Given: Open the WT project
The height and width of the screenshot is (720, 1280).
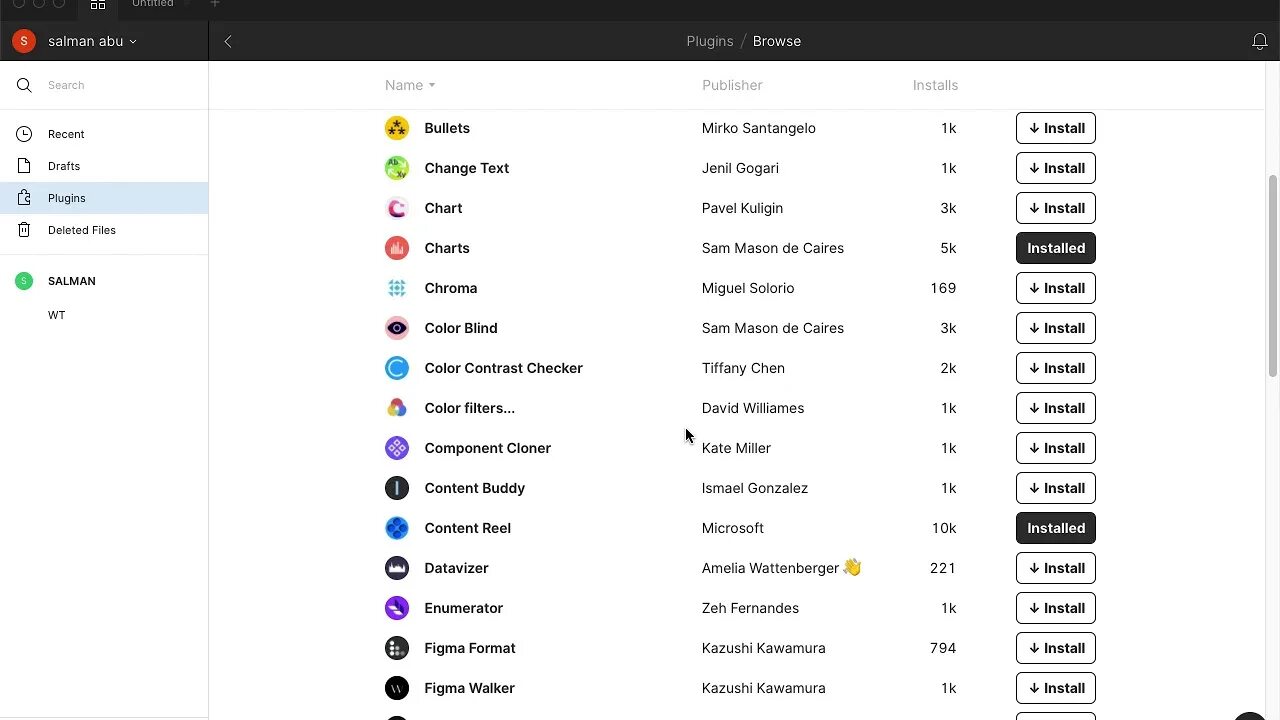Looking at the screenshot, I should [57, 315].
